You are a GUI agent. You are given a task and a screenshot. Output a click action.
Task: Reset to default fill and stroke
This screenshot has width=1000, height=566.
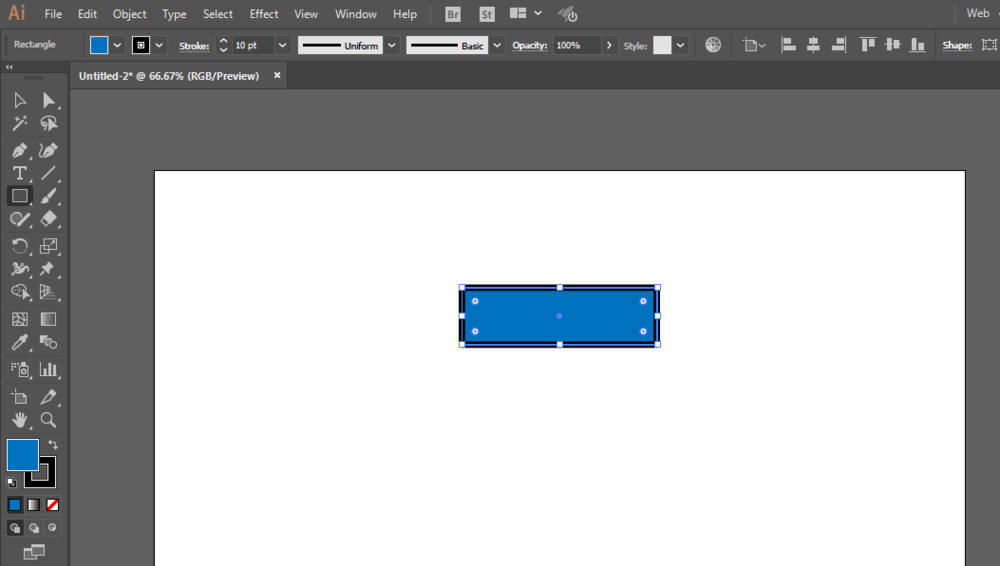click(x=11, y=482)
